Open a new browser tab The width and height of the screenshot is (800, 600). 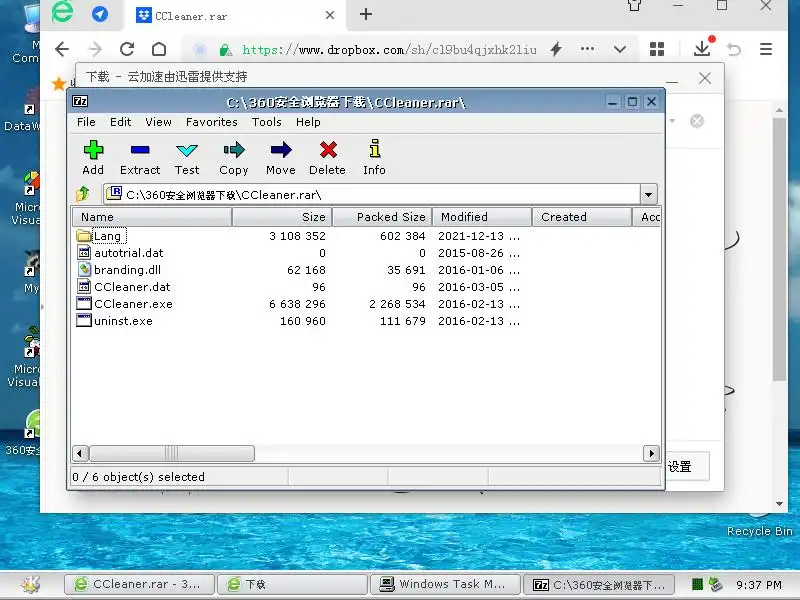[x=366, y=14]
